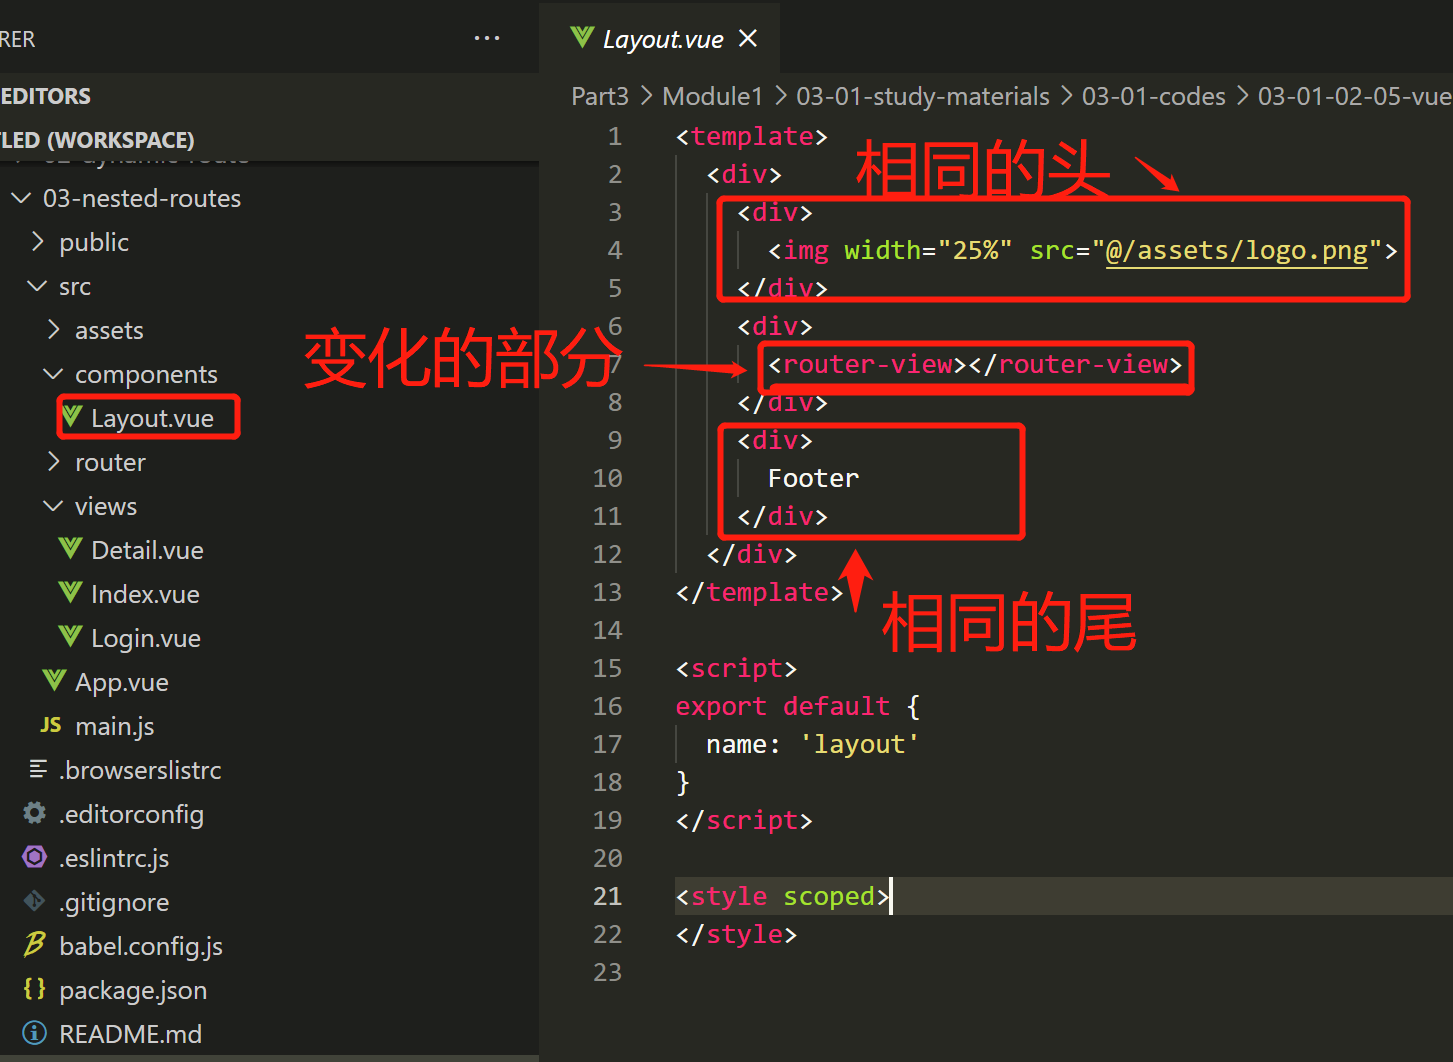Screen dimensions: 1453x1062
Task: Open .browserslistrc file
Action: pyautogui.click(x=140, y=770)
